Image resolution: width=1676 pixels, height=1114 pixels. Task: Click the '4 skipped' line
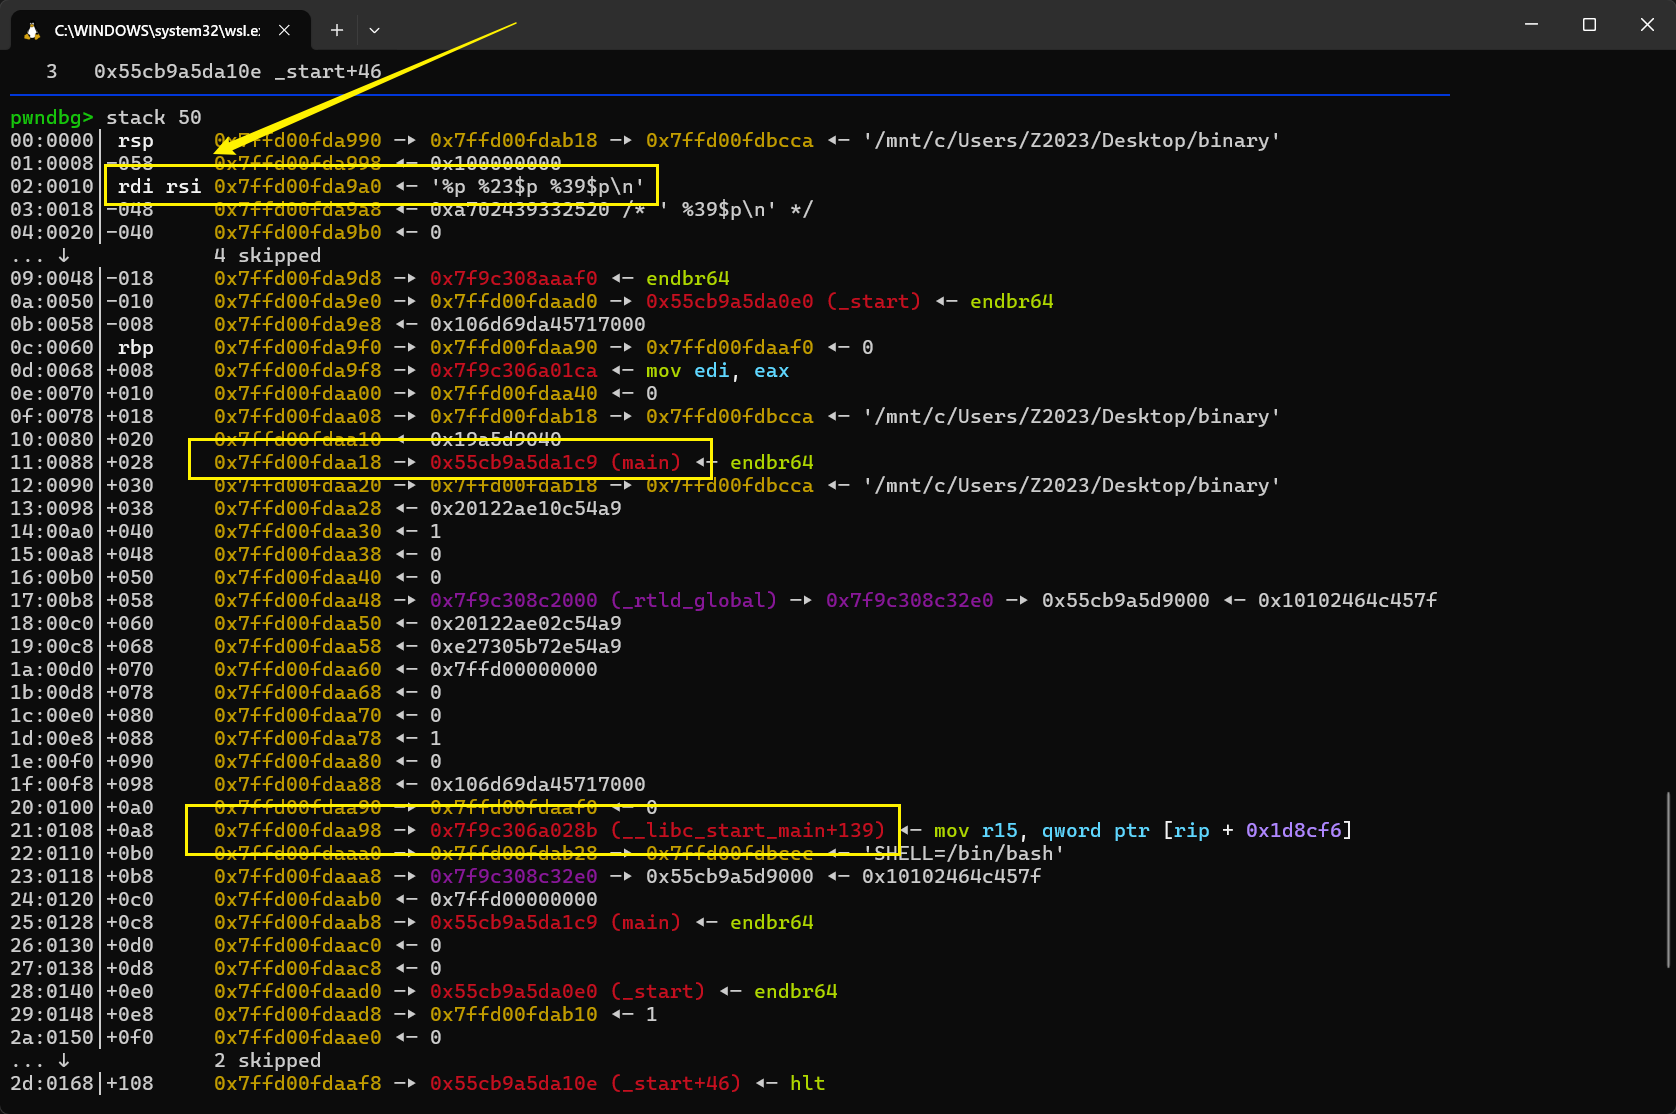267,255
